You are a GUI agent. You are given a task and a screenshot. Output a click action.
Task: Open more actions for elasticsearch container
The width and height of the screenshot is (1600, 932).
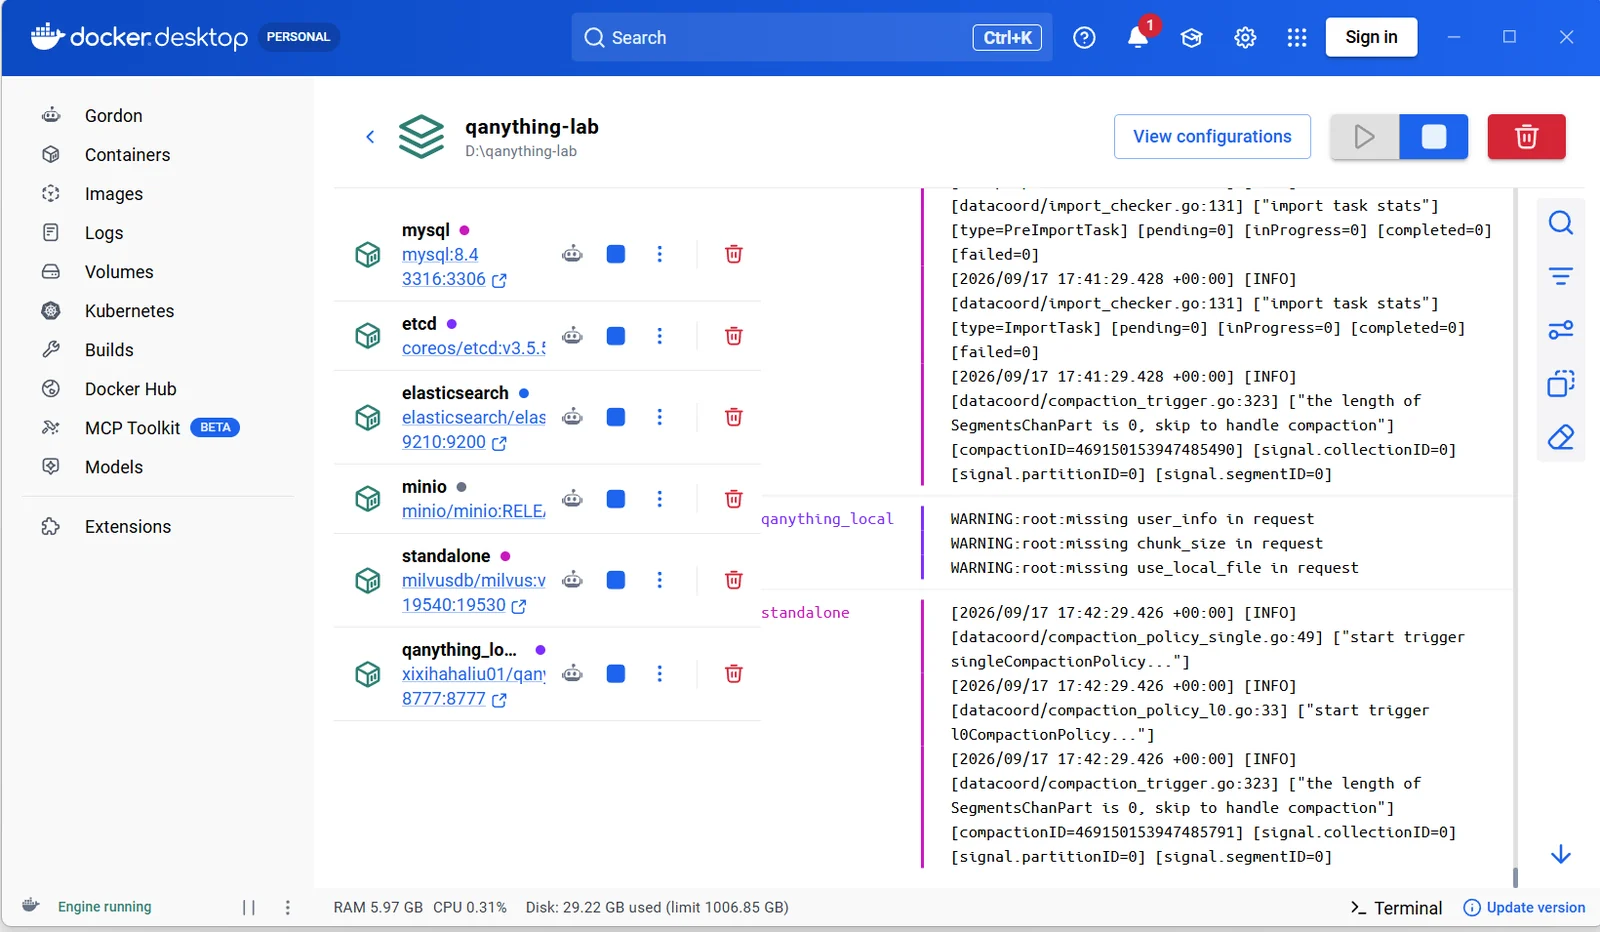click(x=659, y=417)
